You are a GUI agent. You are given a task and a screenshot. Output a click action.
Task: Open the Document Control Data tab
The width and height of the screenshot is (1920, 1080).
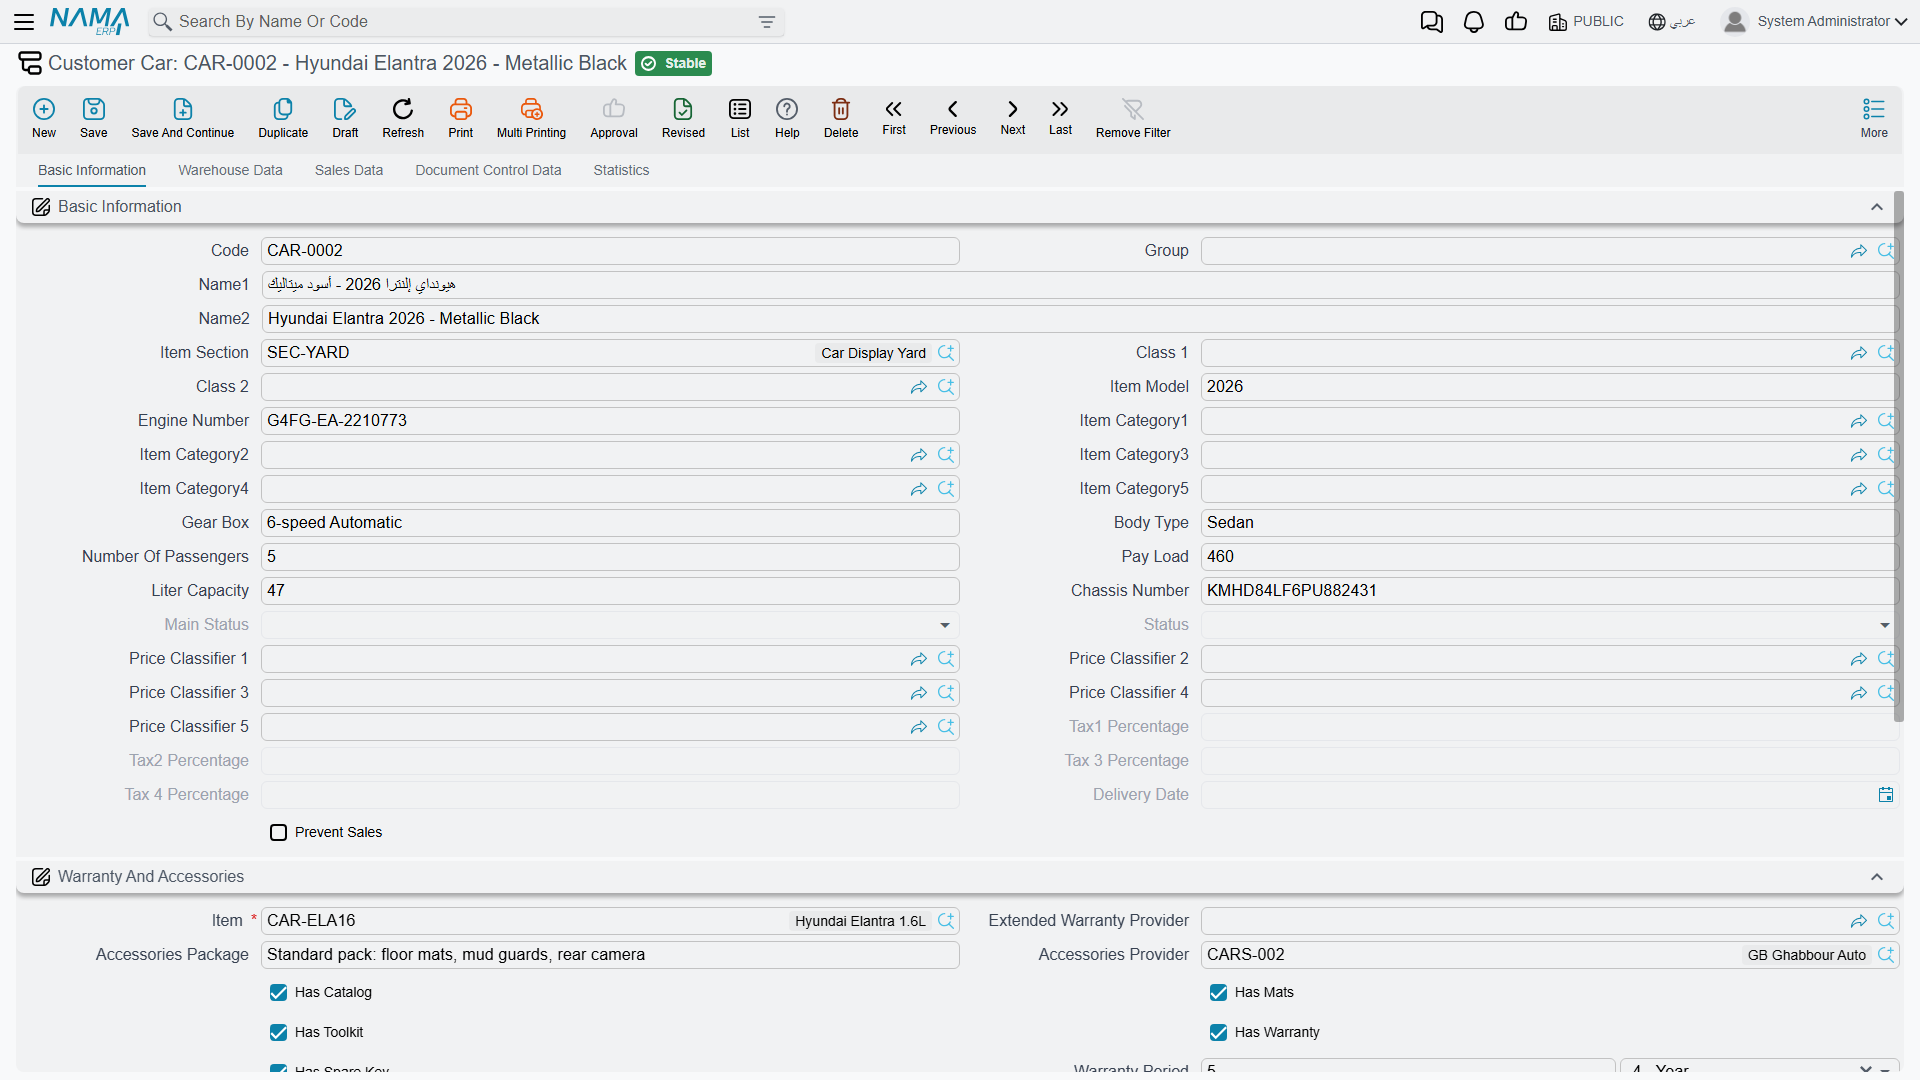(x=488, y=171)
